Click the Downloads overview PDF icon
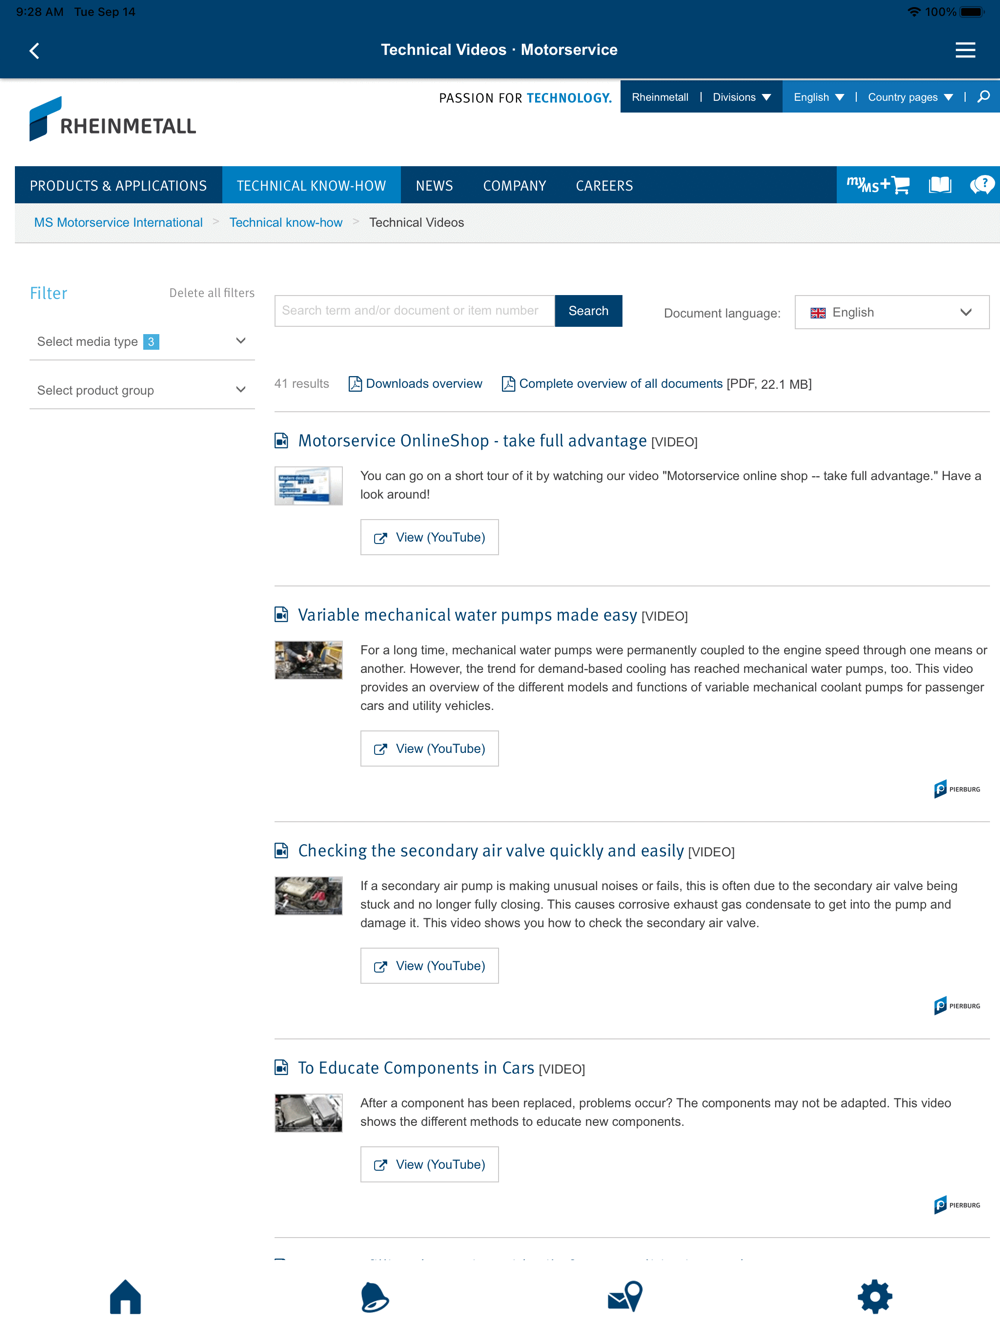1000x1334 pixels. point(355,384)
